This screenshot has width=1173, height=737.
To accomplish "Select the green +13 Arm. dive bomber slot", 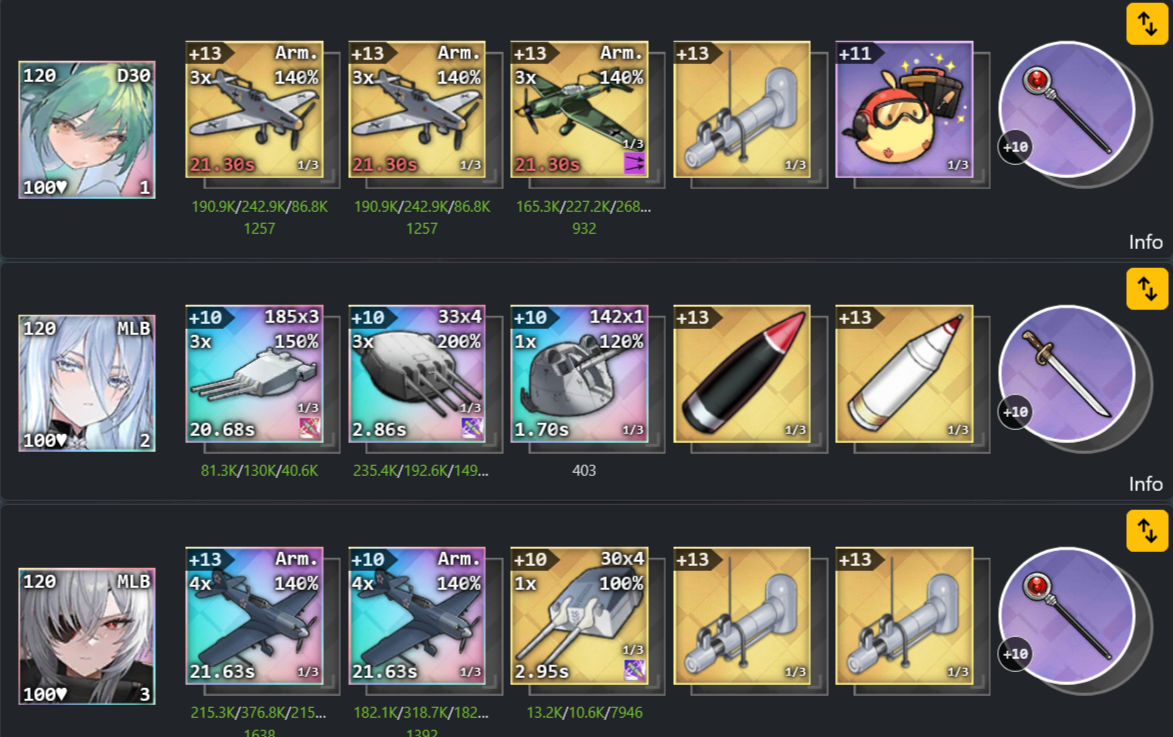I will coord(579,109).
